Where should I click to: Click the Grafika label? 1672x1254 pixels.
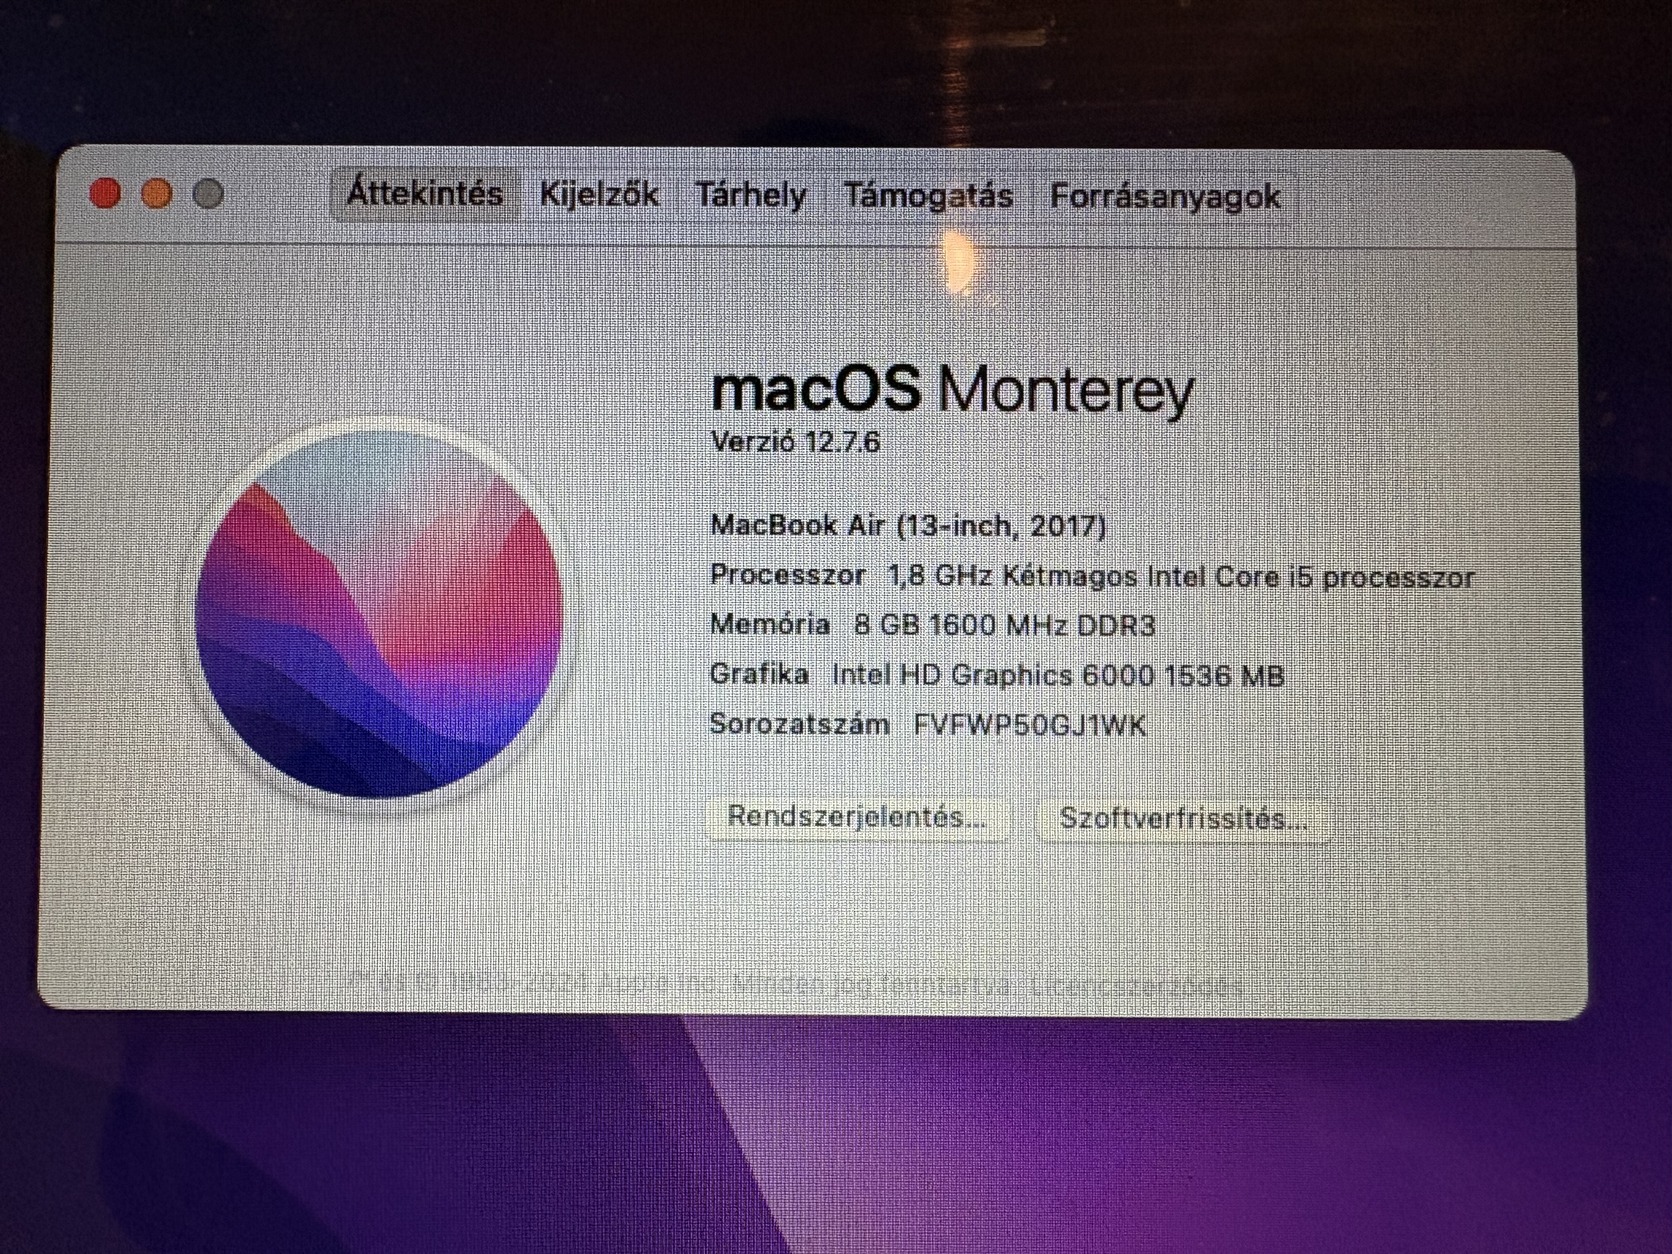(x=759, y=674)
